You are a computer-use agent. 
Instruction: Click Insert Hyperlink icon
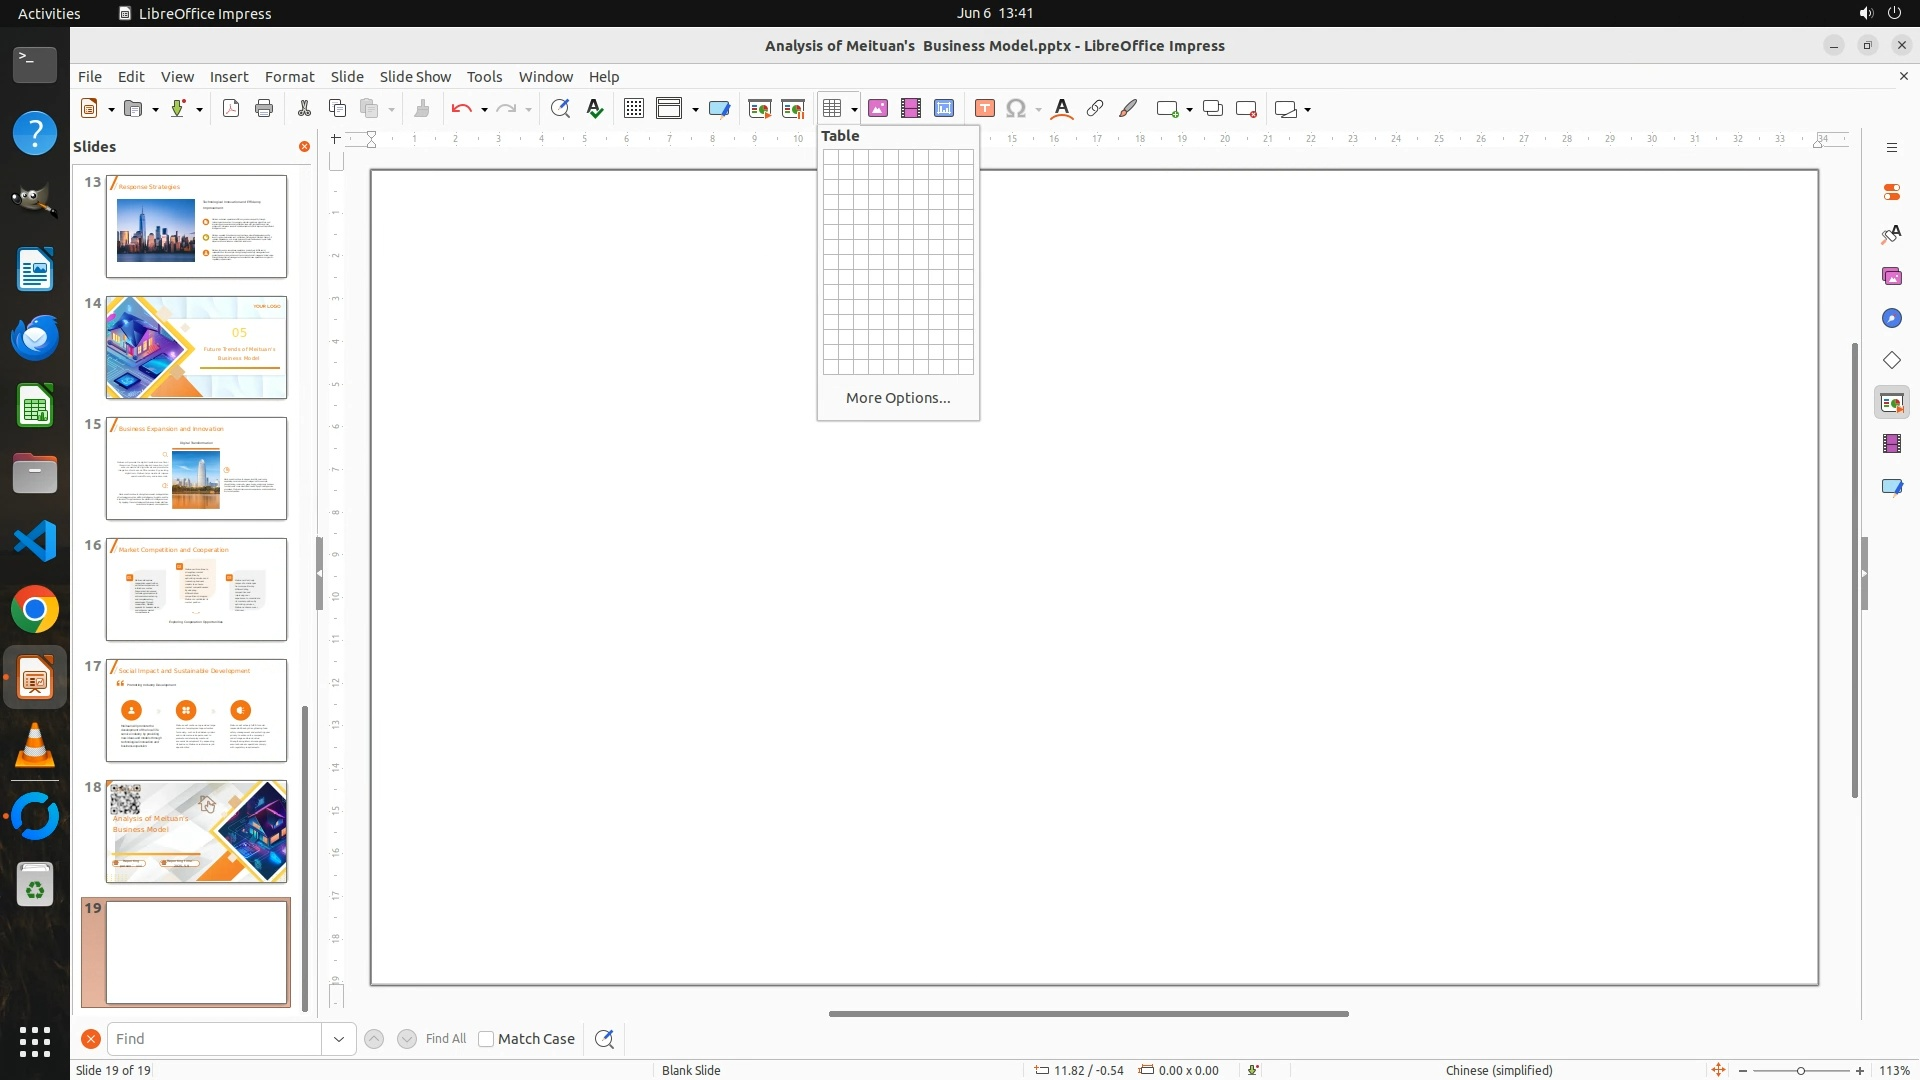(x=1095, y=109)
